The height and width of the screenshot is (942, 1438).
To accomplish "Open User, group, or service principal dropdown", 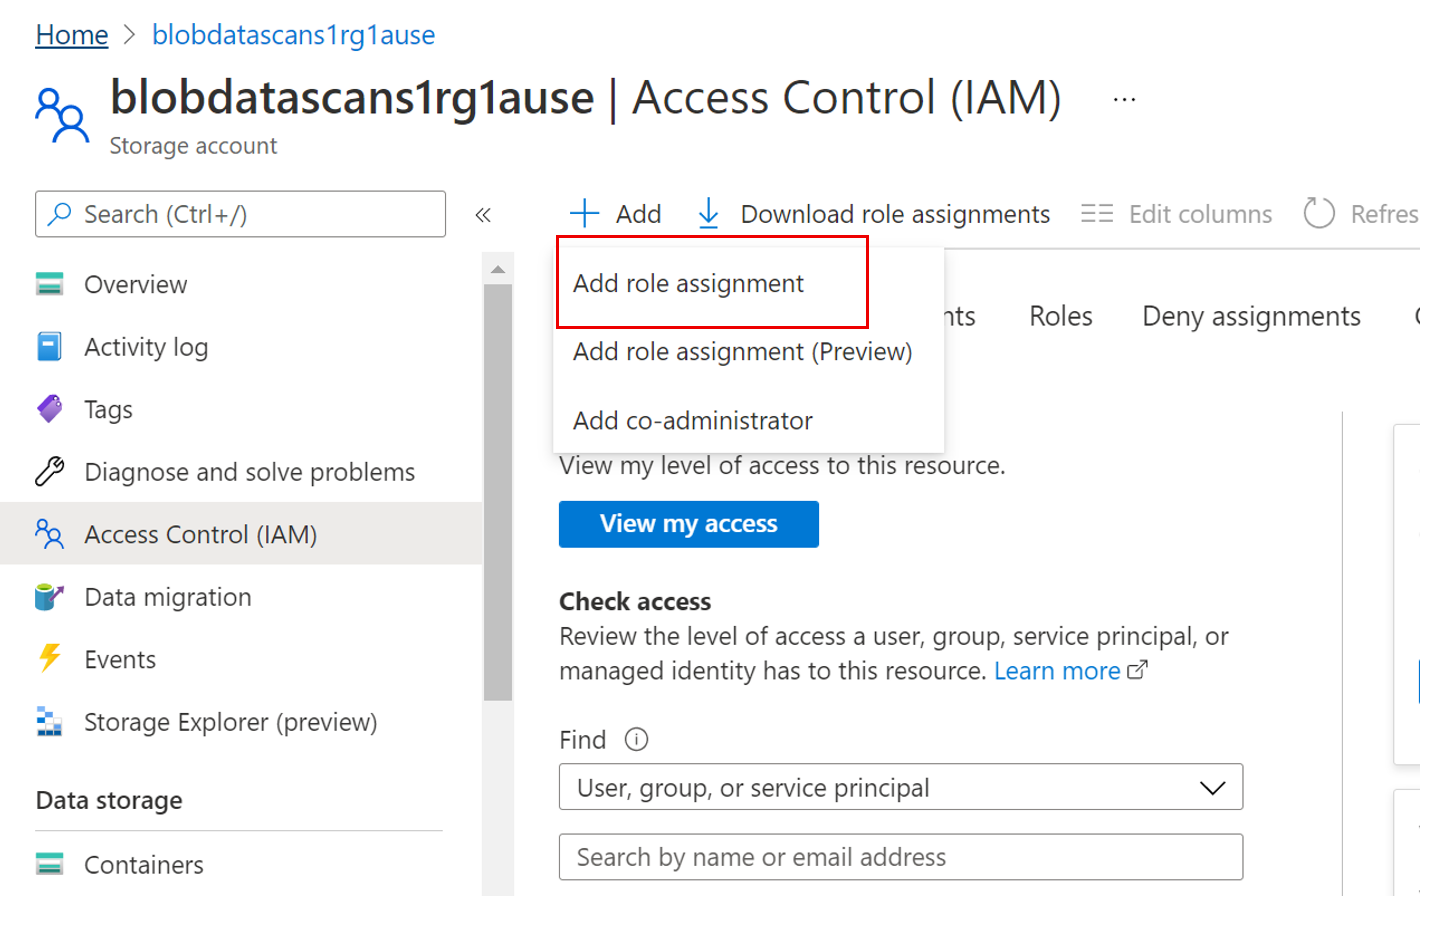I will [901, 787].
